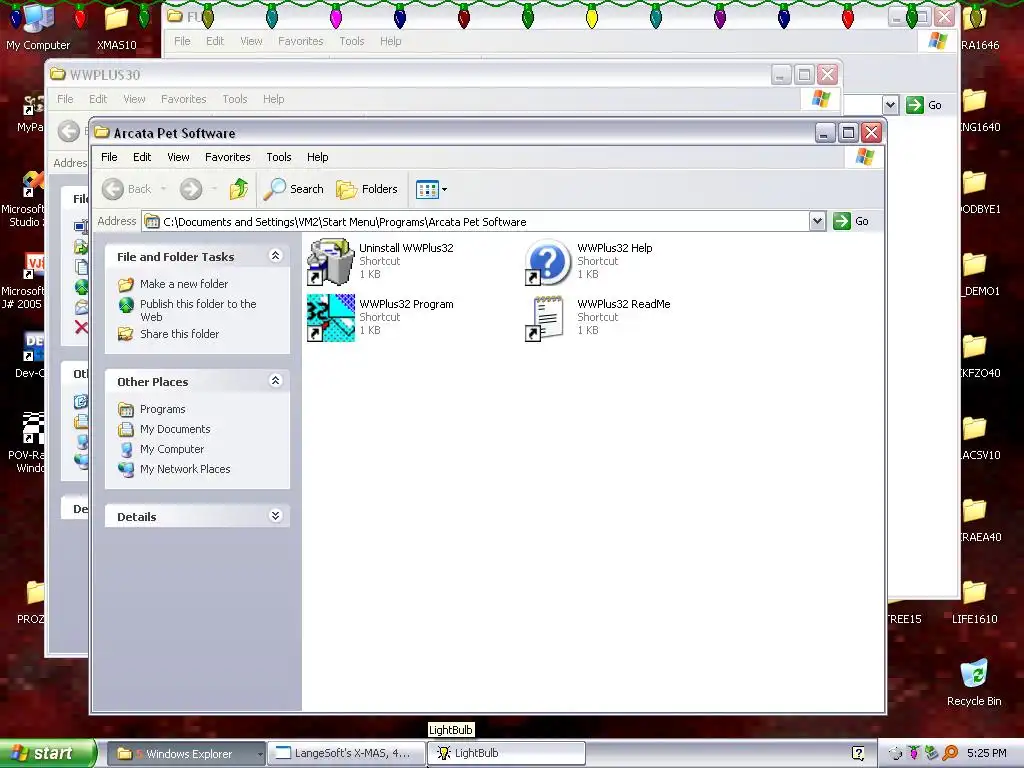Select the _DEMO1 desktop folder

pyautogui.click(x=978, y=274)
